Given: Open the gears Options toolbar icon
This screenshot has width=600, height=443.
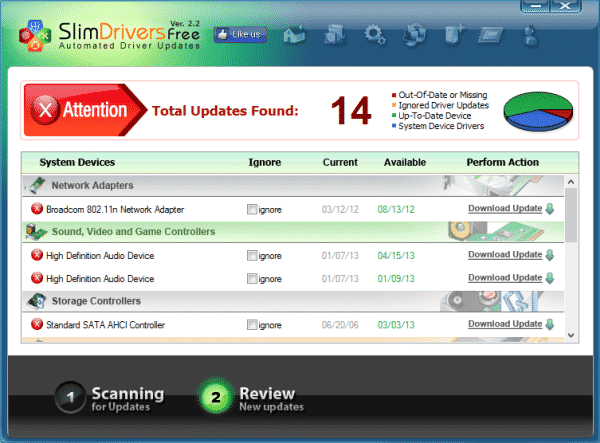Looking at the screenshot, I should (x=375, y=35).
